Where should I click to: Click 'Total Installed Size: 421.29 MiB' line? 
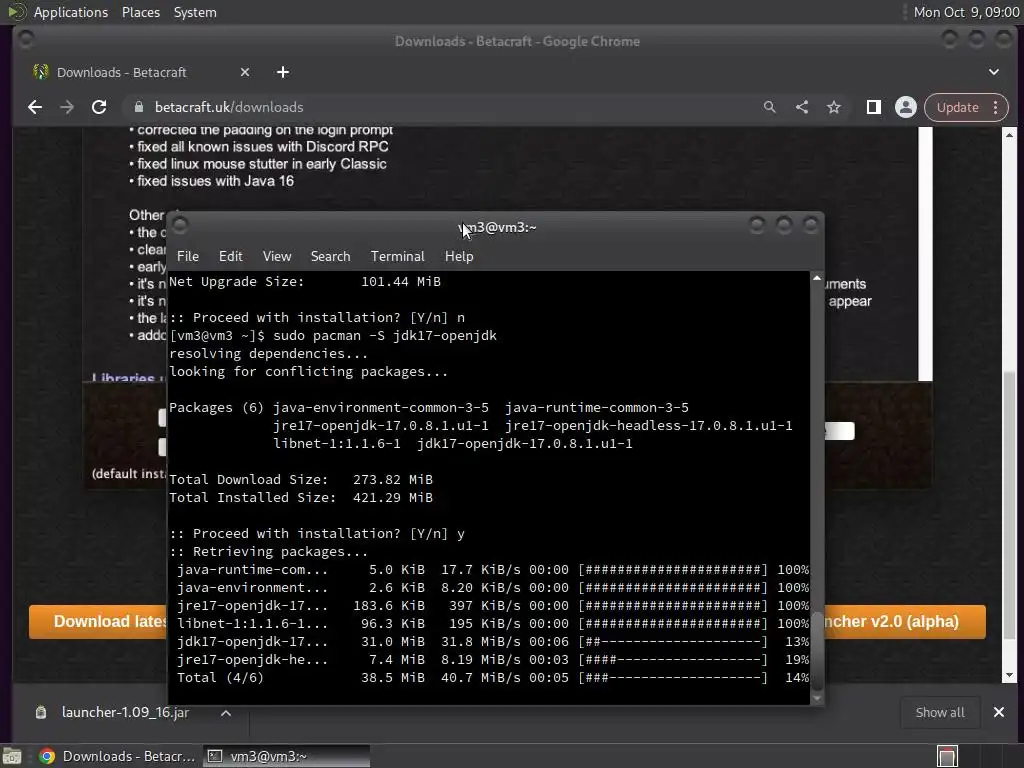[300, 498]
